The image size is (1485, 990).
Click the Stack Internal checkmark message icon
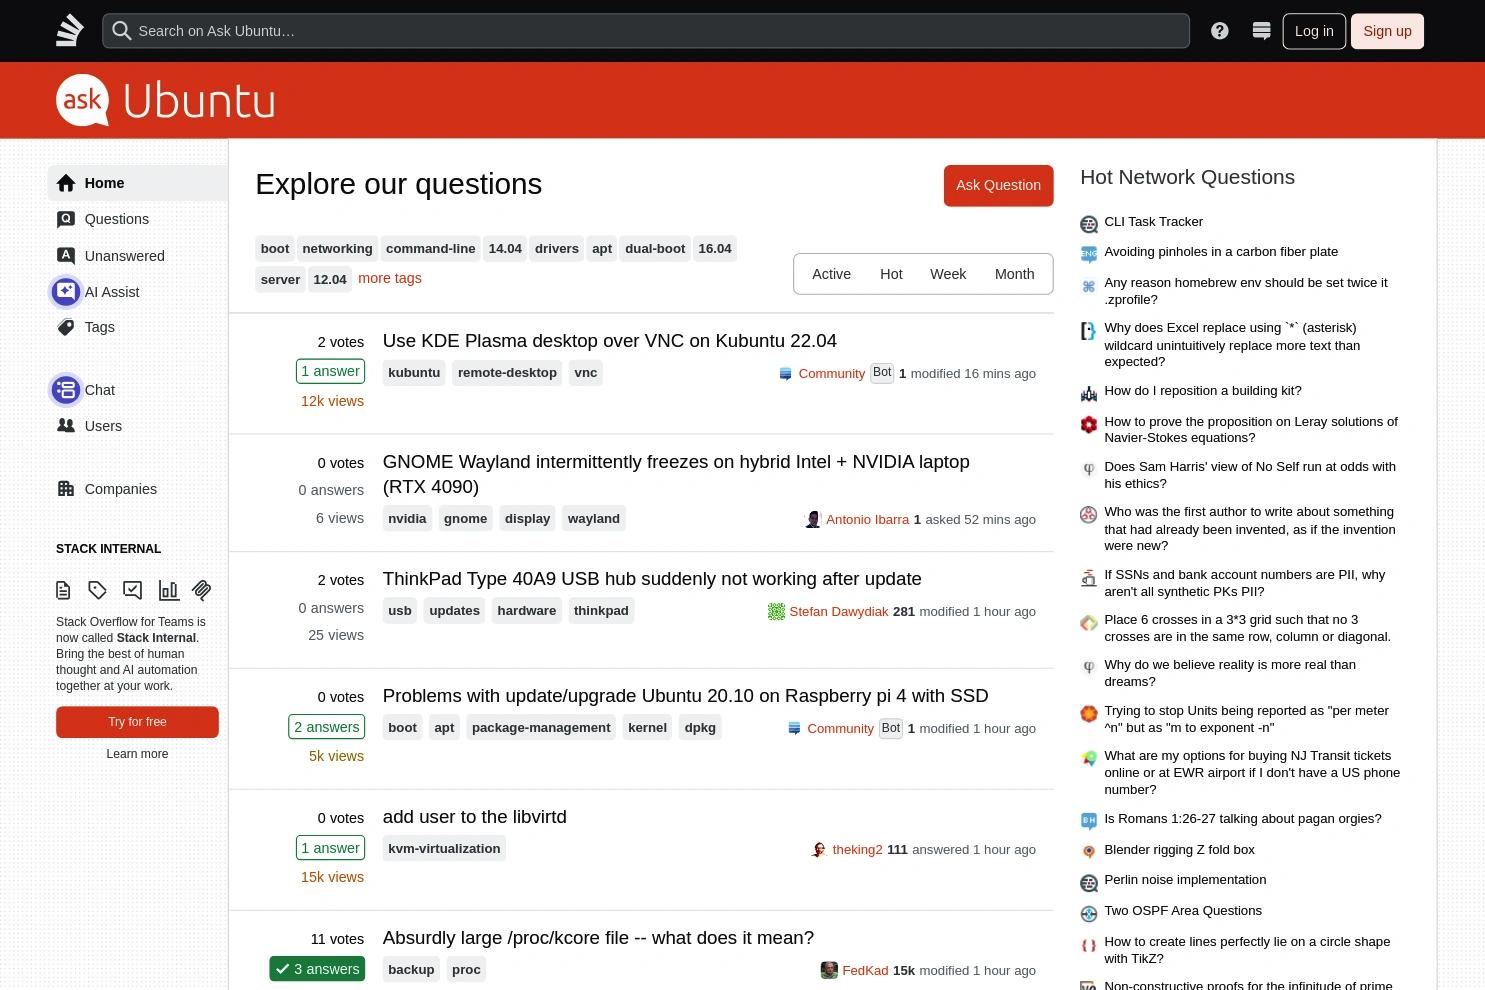click(x=133, y=590)
